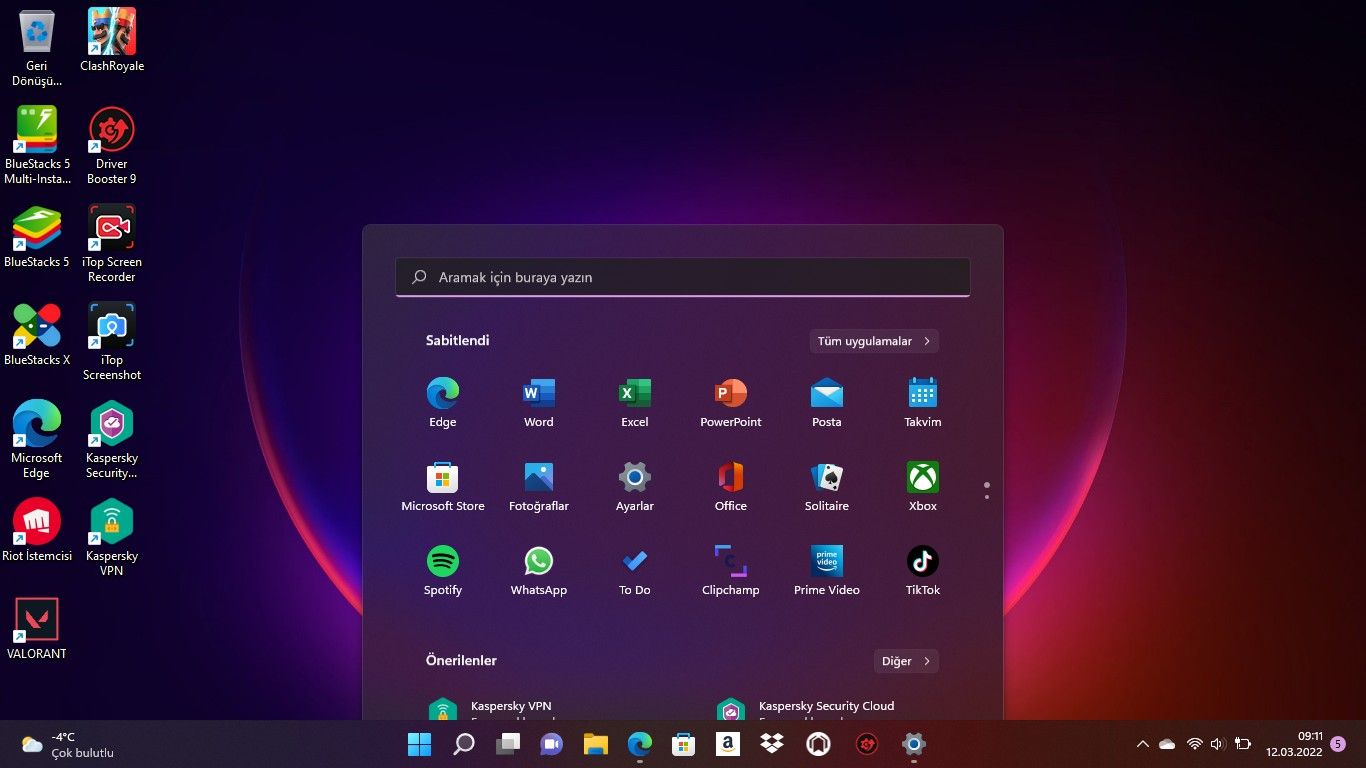Image resolution: width=1366 pixels, height=768 pixels.
Task: Open Amazon from the taskbar
Action: pyautogui.click(x=728, y=744)
